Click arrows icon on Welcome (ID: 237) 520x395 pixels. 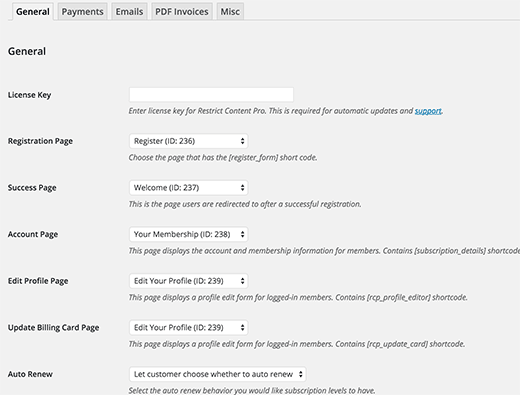pyautogui.click(x=242, y=188)
